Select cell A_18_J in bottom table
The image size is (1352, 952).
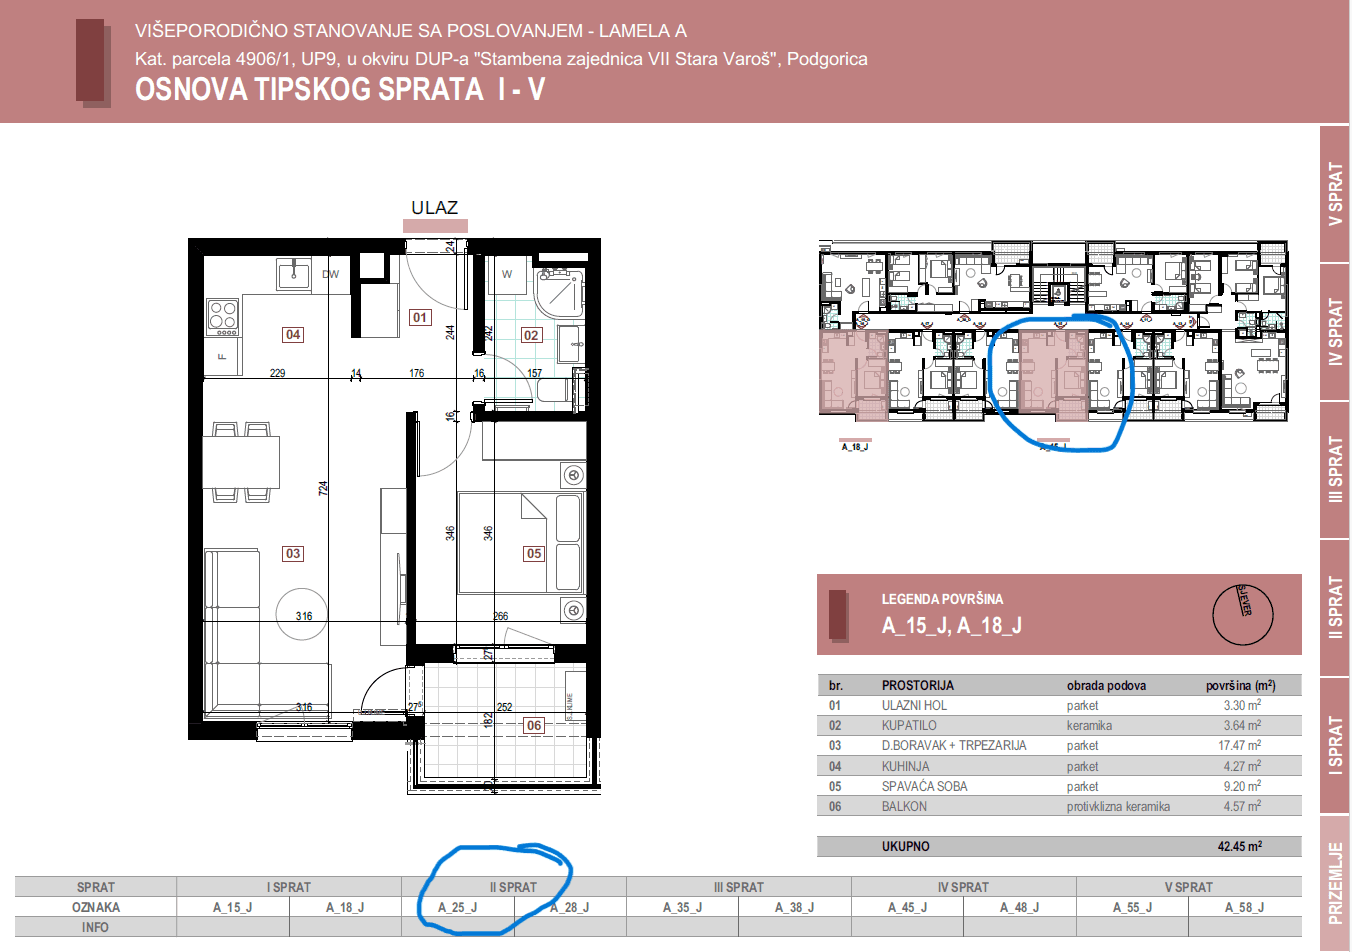click(x=345, y=907)
